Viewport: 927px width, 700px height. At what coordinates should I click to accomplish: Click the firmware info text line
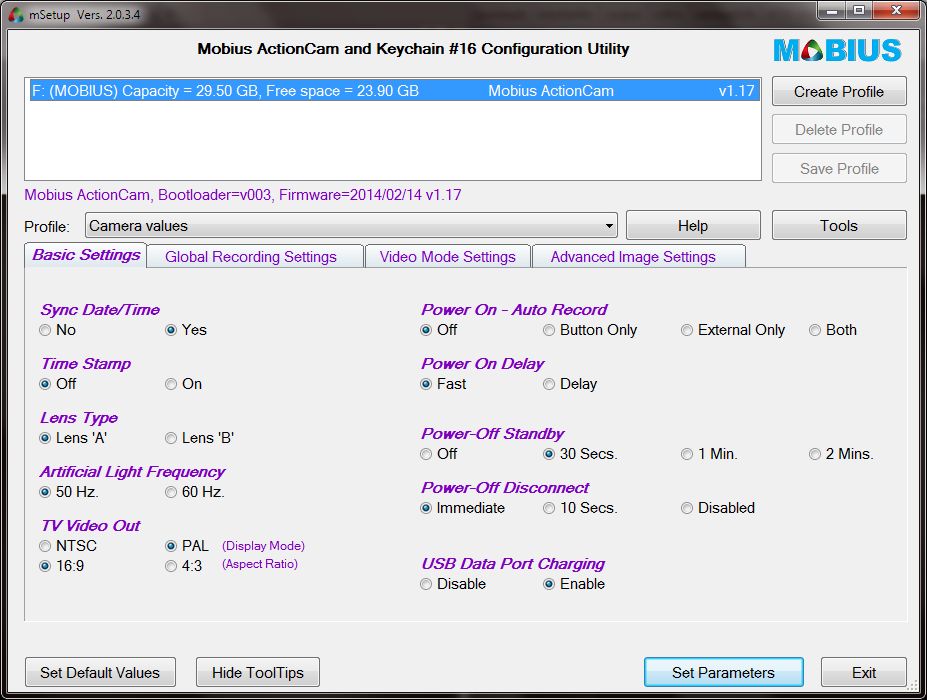pos(242,195)
